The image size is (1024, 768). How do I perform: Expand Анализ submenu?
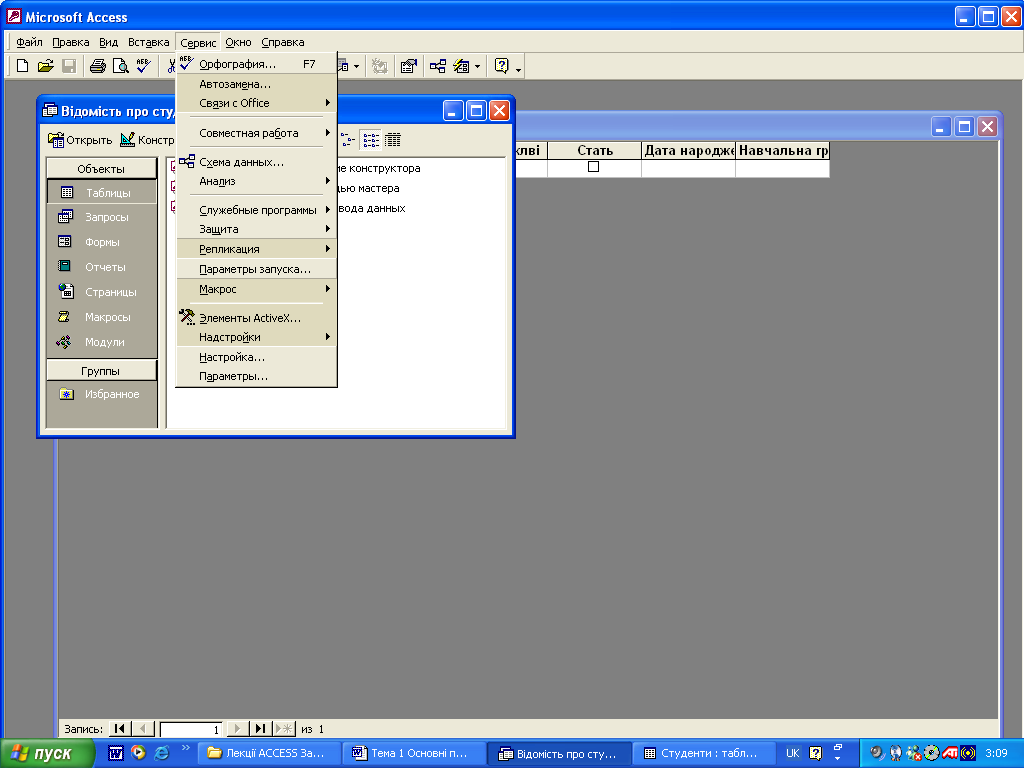(257, 181)
